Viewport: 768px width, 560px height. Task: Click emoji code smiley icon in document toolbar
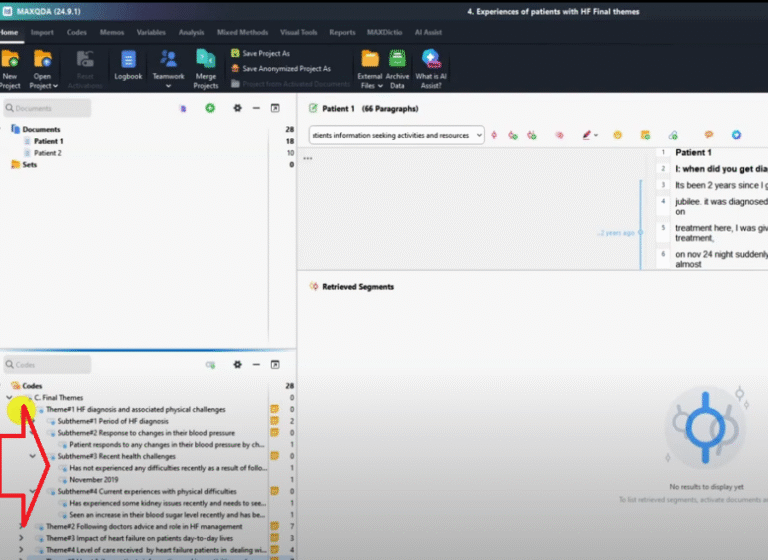pyautogui.click(x=618, y=135)
